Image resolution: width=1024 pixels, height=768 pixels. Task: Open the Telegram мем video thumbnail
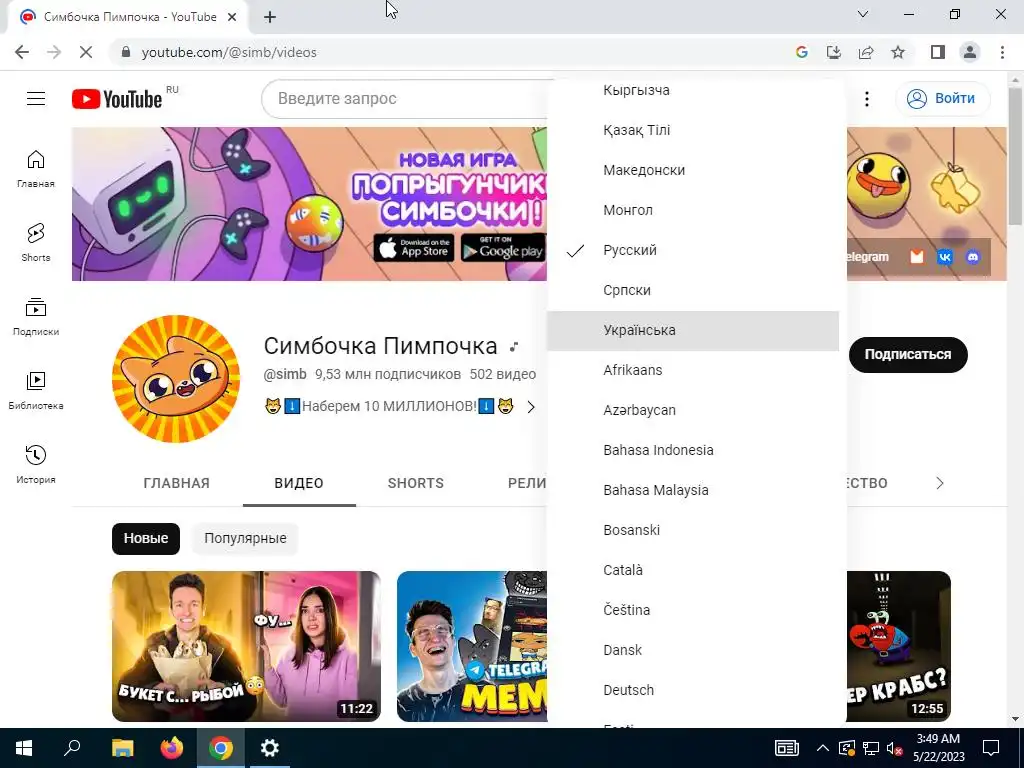click(x=472, y=647)
